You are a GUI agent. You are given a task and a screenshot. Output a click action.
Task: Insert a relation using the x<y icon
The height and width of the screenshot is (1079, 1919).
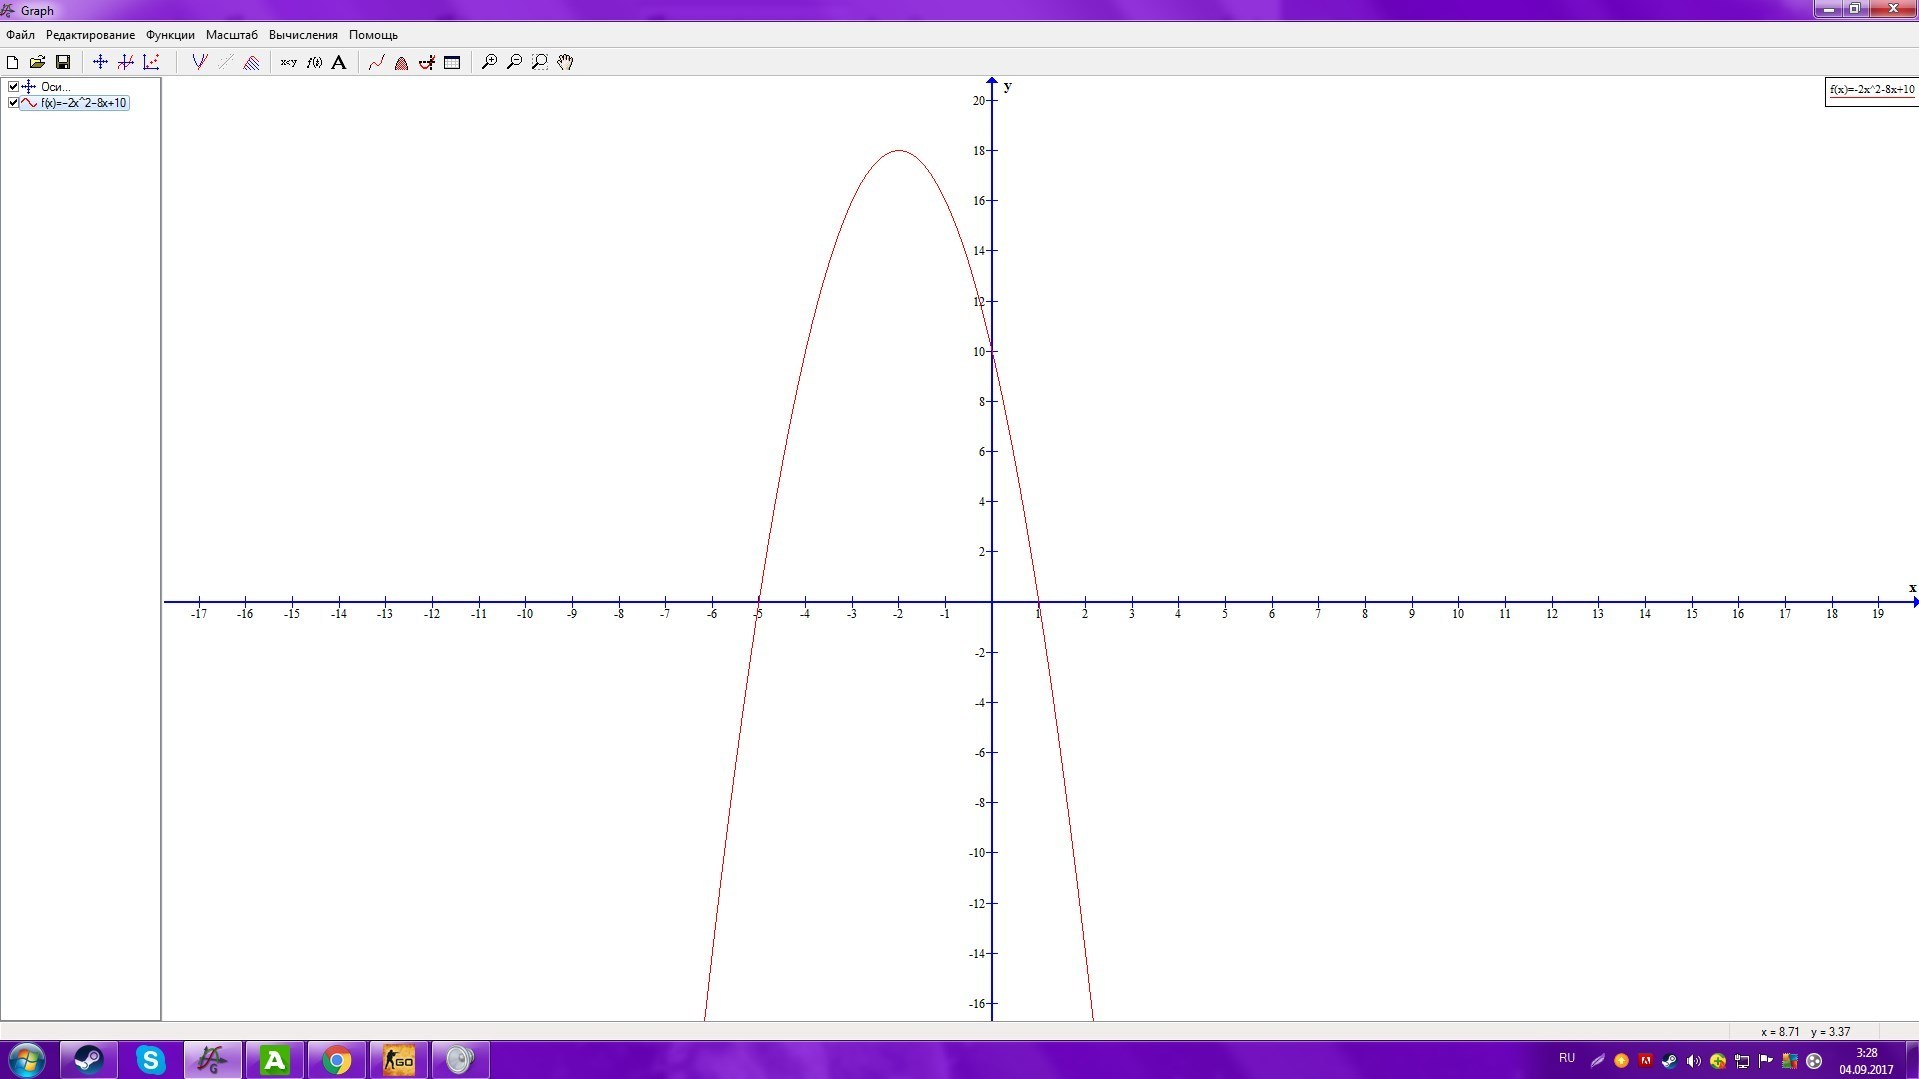pyautogui.click(x=288, y=62)
